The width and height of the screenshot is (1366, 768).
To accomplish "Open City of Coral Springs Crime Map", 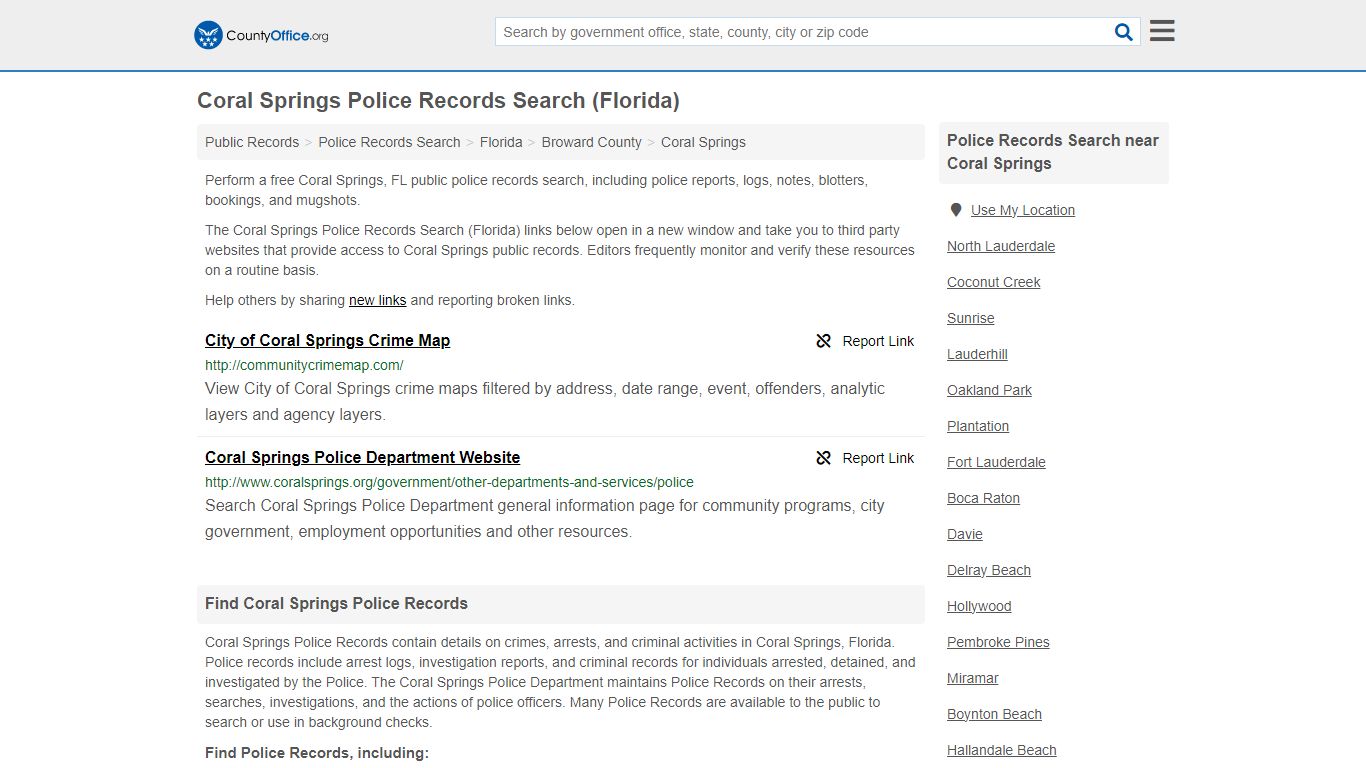I will point(327,340).
